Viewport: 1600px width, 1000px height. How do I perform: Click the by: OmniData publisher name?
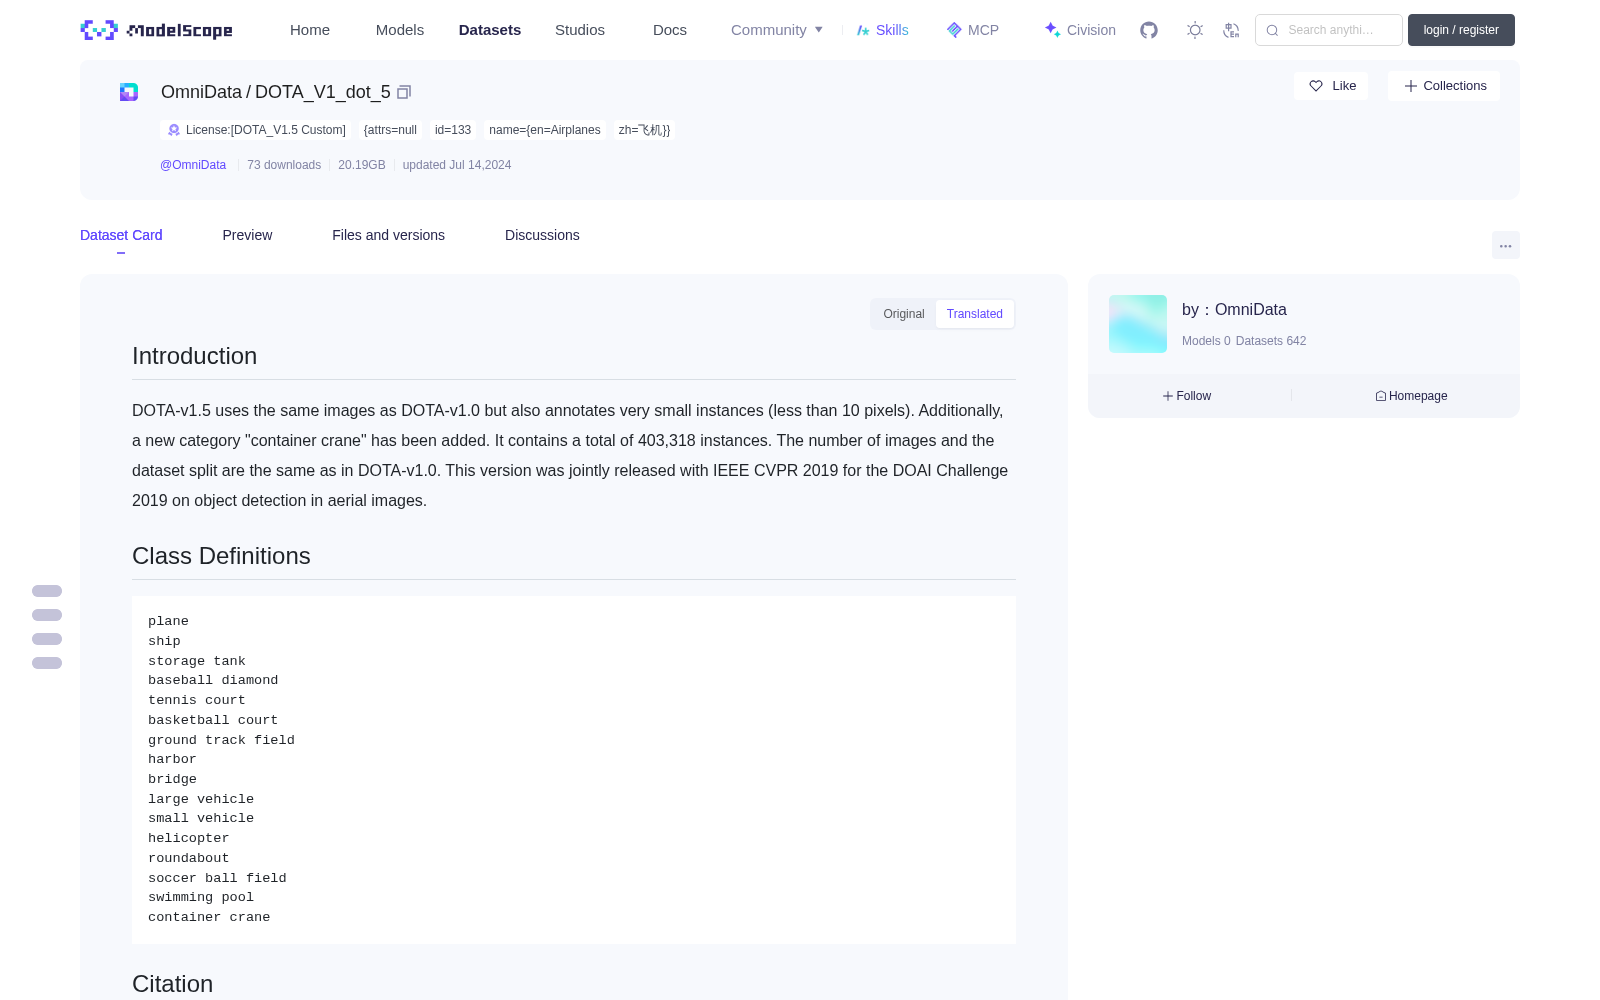[1234, 310]
